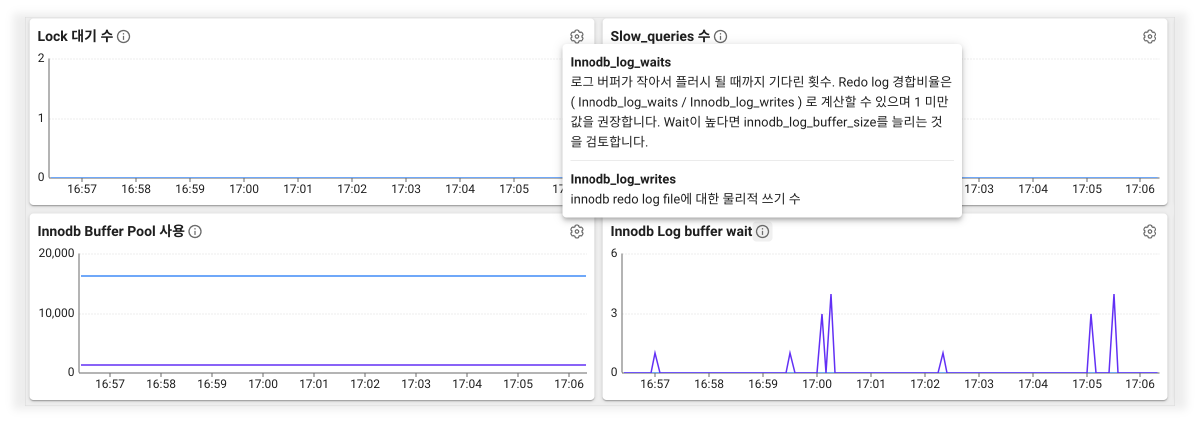
Task: Click the Innodb Log buffer wait title
Action: (681, 232)
